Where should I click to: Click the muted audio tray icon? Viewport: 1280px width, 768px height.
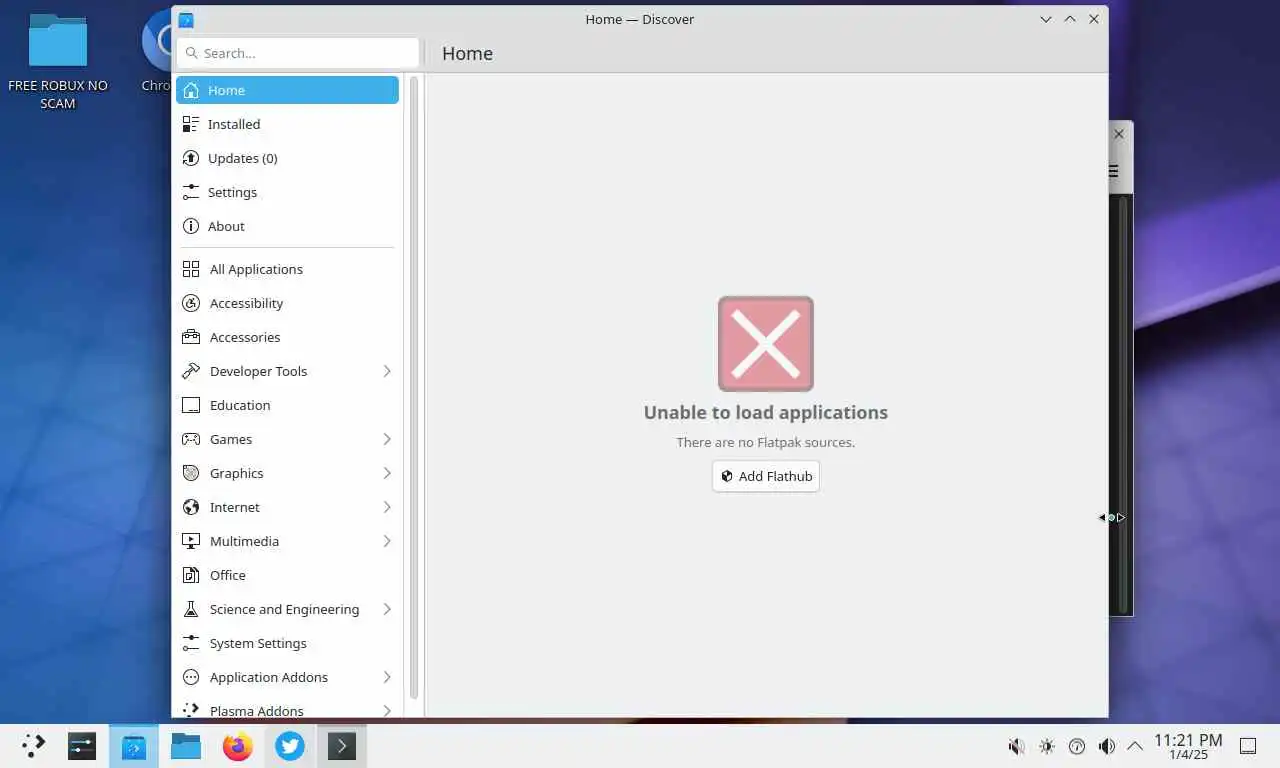pos(1016,746)
